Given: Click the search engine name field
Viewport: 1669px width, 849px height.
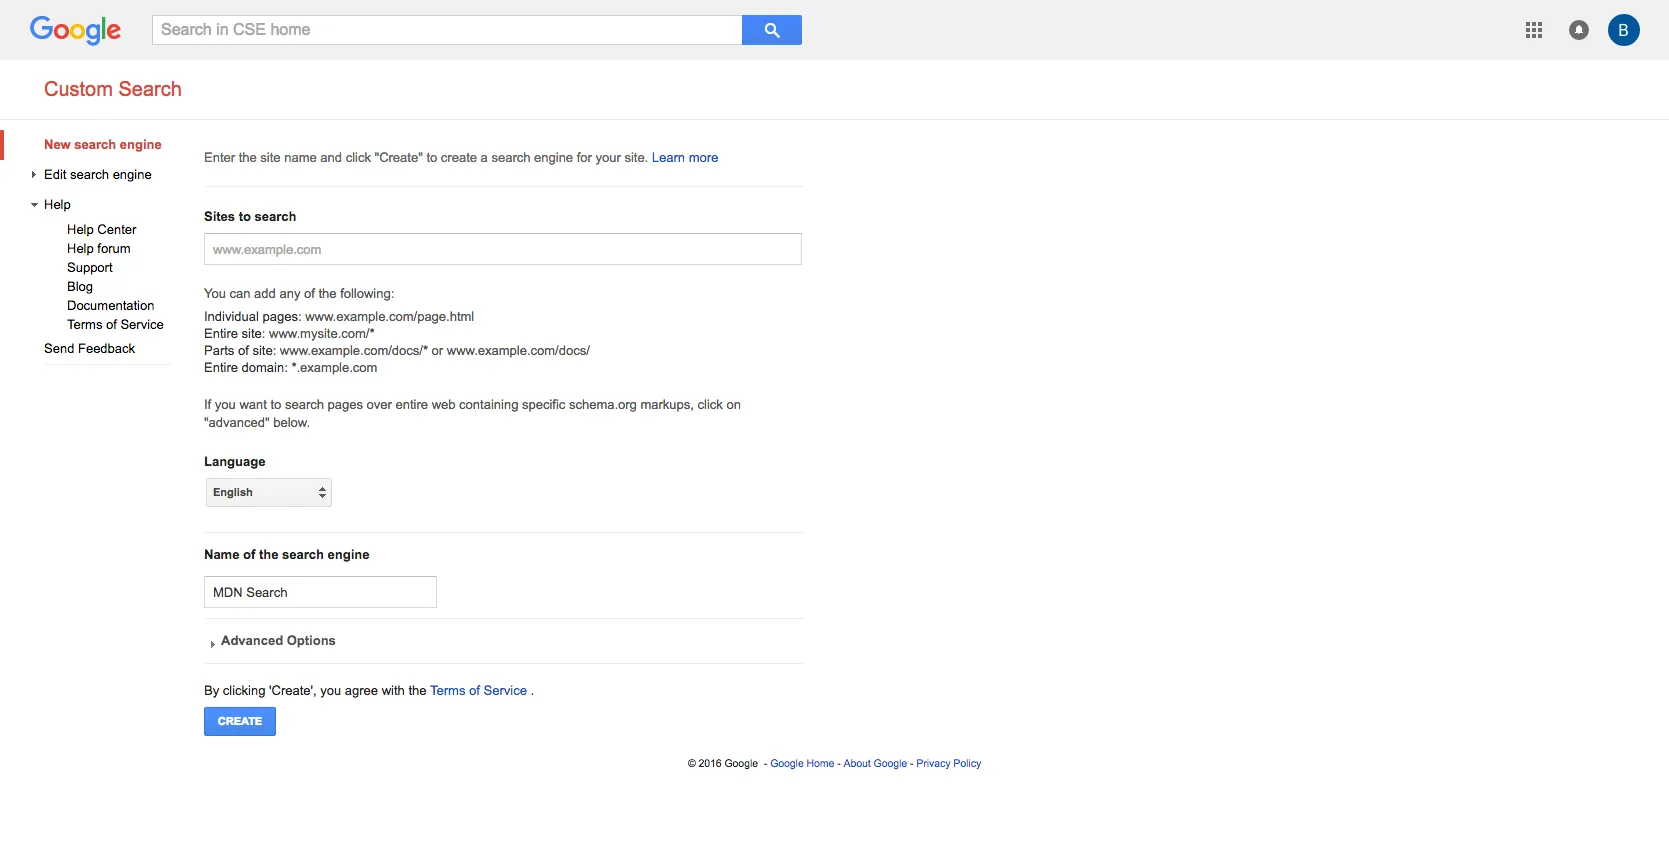Looking at the screenshot, I should coord(320,592).
